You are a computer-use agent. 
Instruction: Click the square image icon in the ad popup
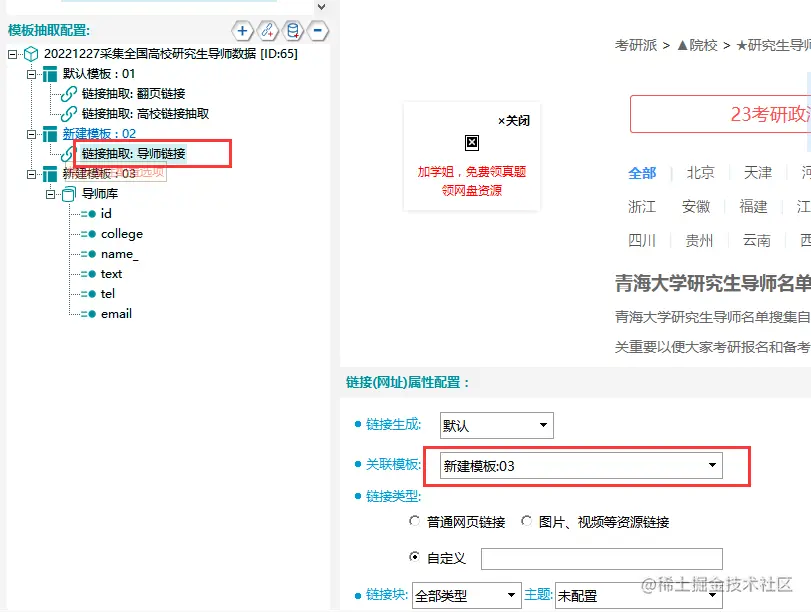(471, 142)
